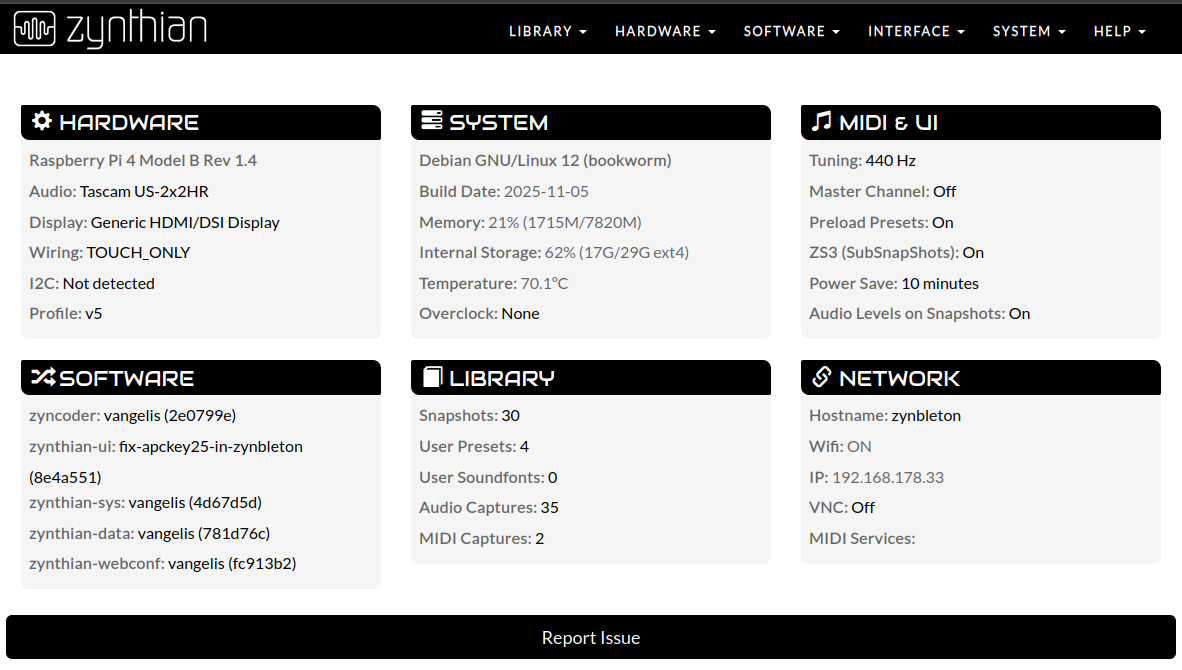Click the music note icon beside MIDI & UI

(x=821, y=122)
